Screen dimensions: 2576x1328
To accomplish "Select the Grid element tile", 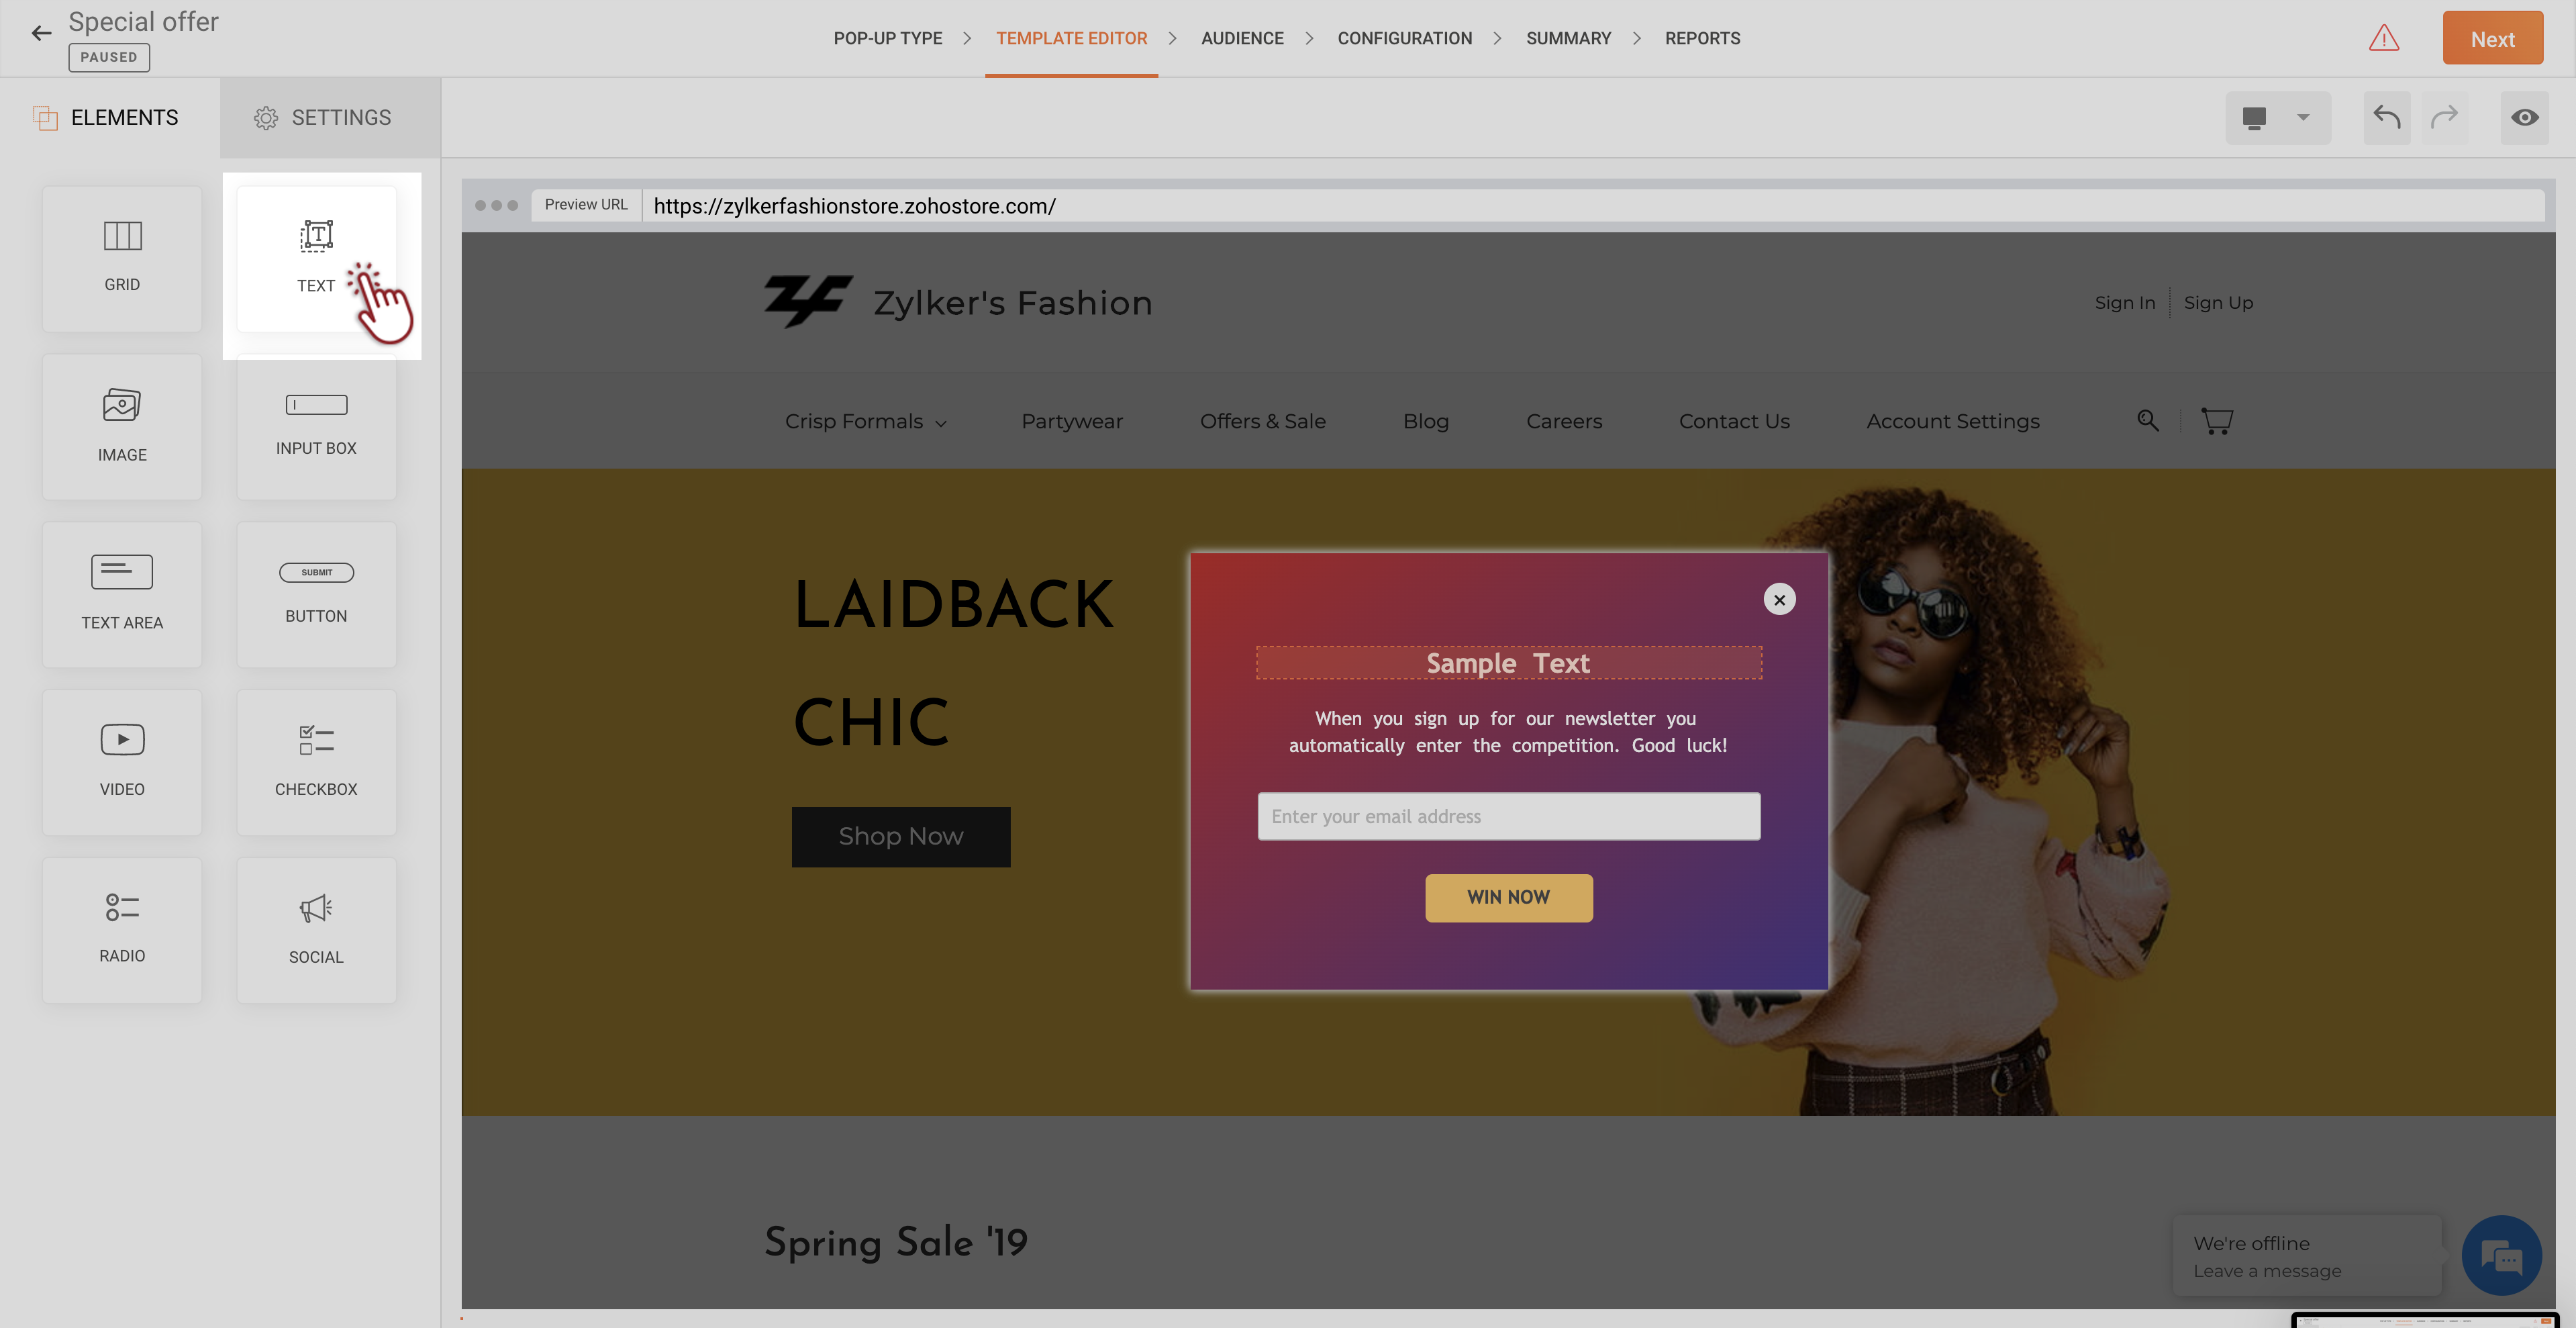I will [122, 258].
